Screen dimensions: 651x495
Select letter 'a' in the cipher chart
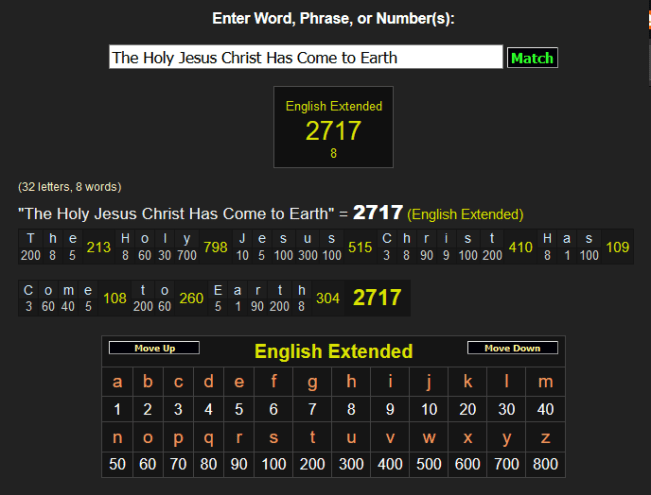point(117,381)
